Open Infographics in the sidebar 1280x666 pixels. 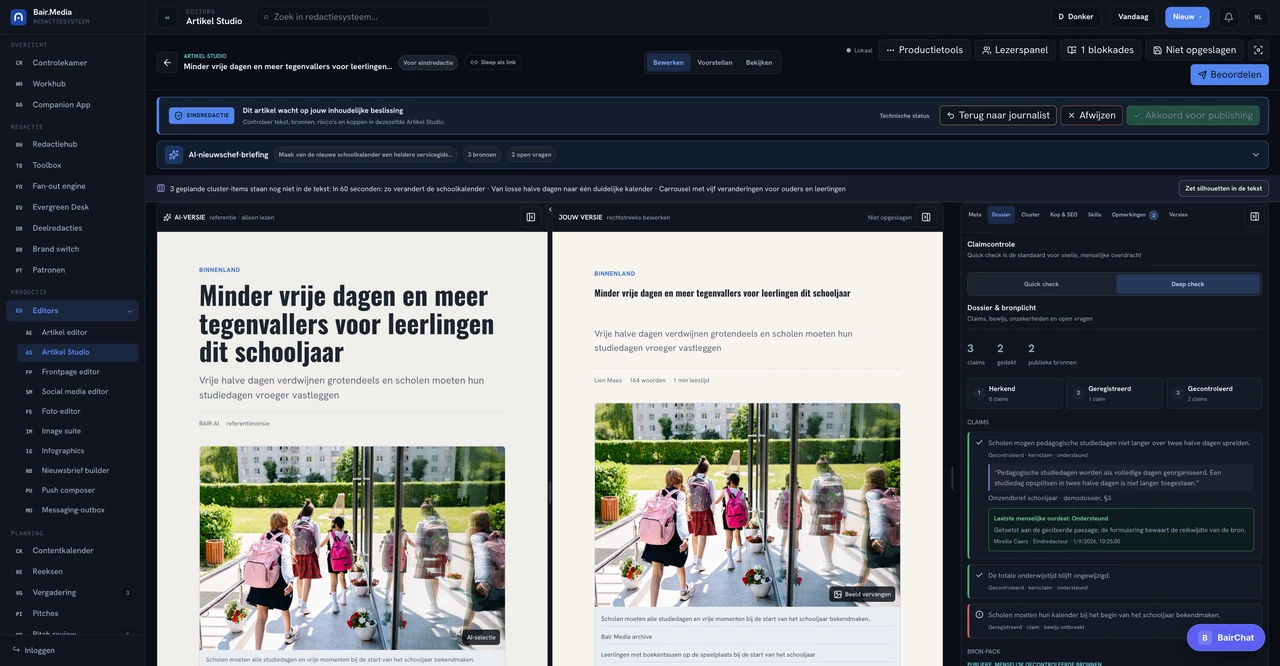pyautogui.click(x=78, y=451)
